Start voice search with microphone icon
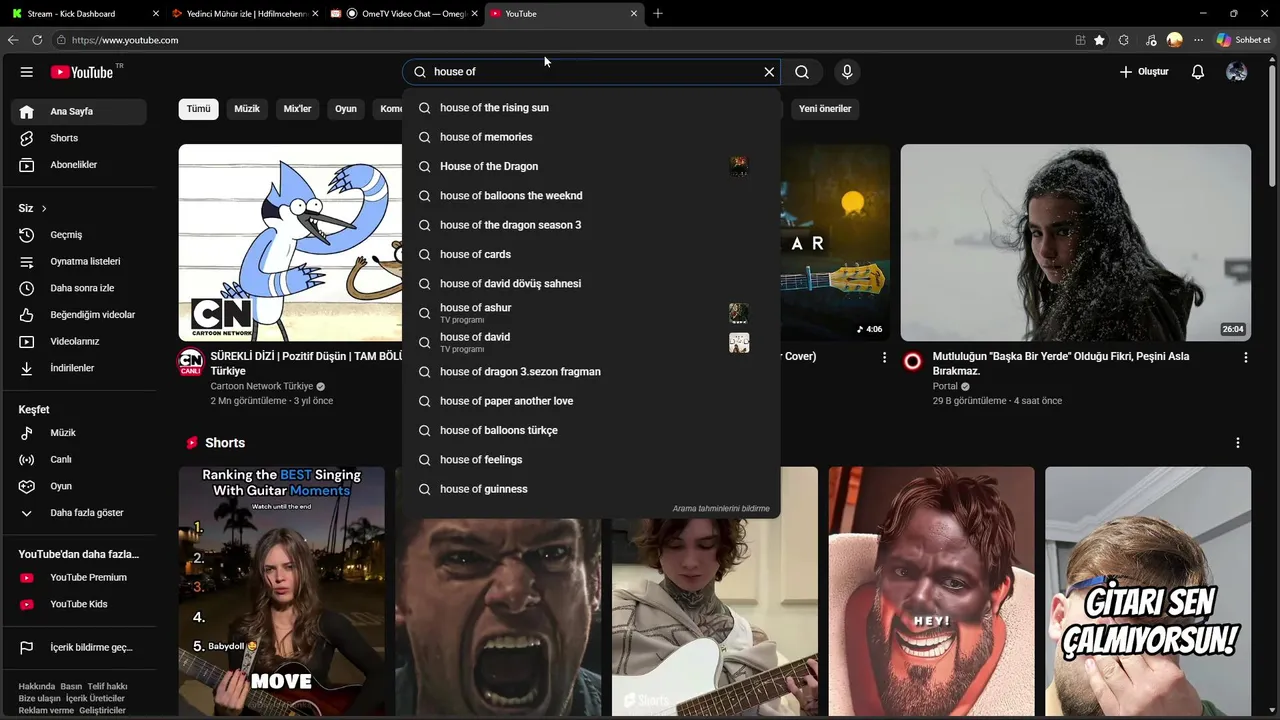Image resolution: width=1280 pixels, height=720 pixels. coord(847,72)
